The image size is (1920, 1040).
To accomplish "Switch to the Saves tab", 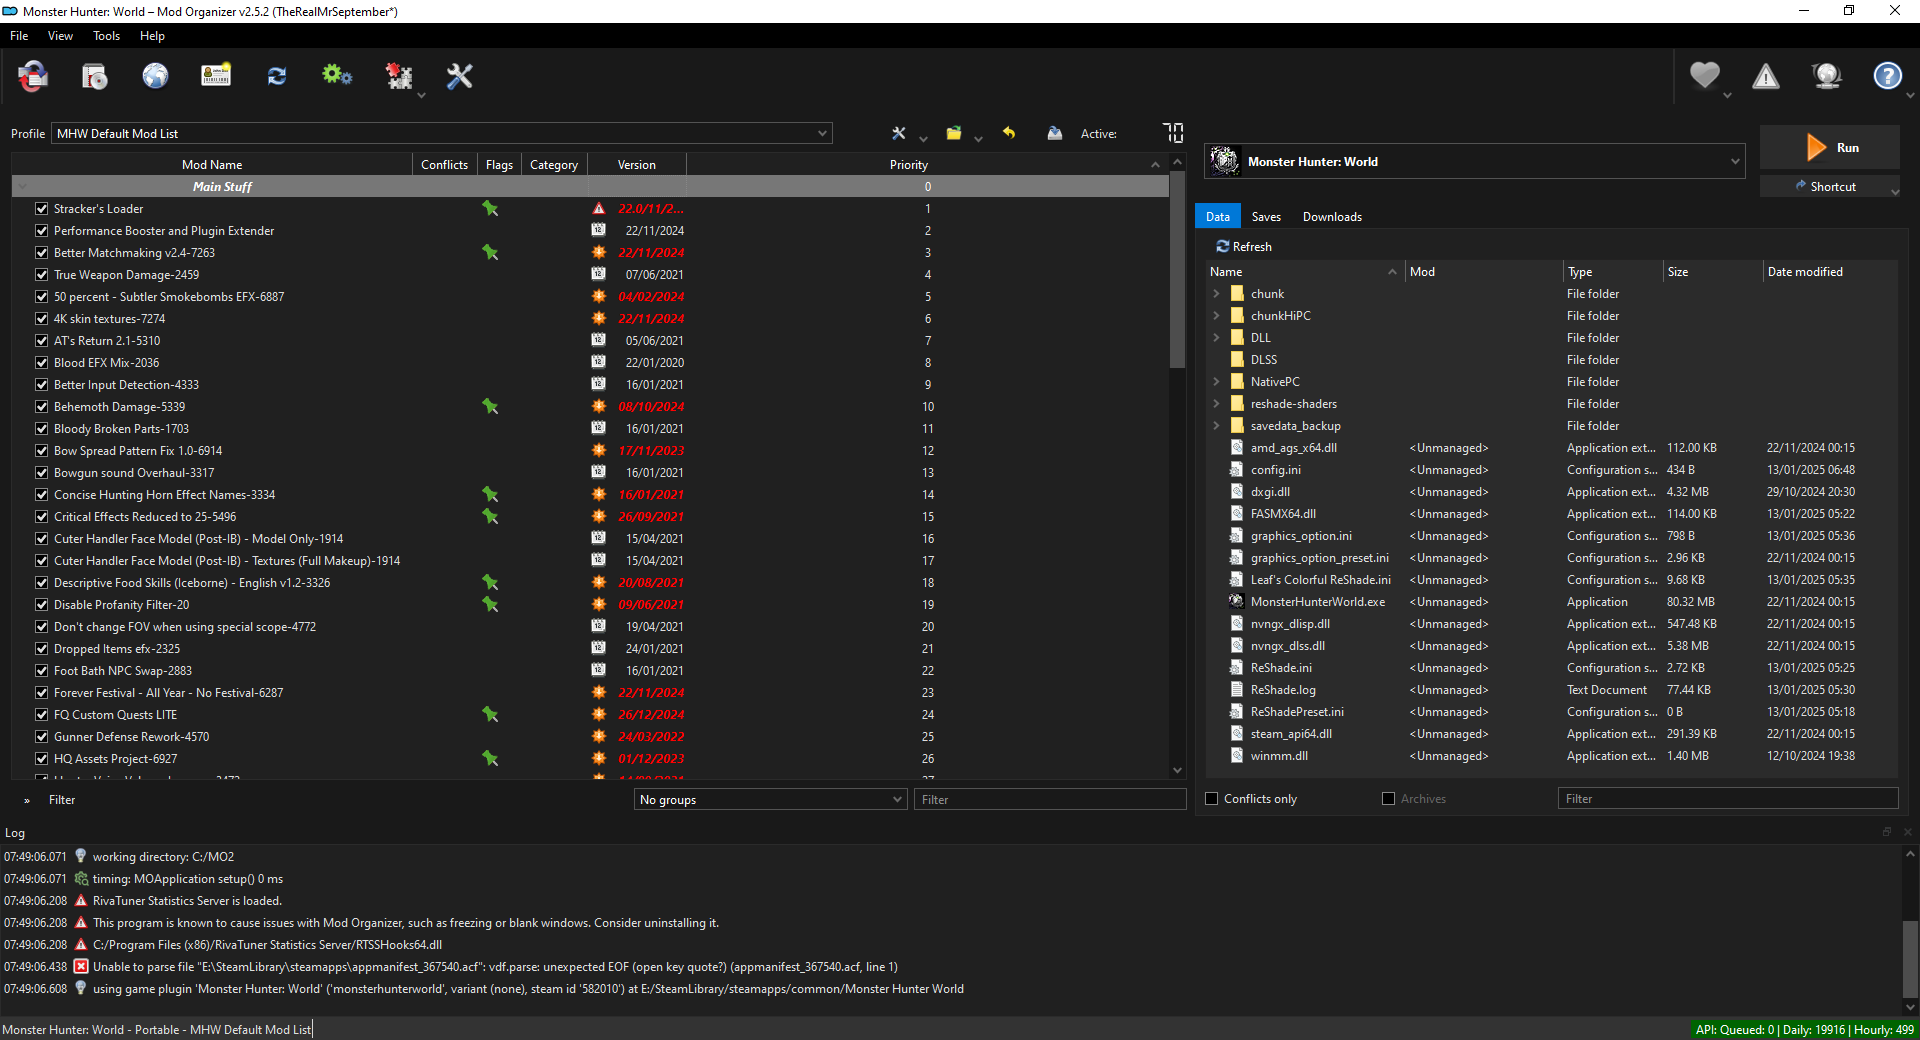I will click(1266, 217).
